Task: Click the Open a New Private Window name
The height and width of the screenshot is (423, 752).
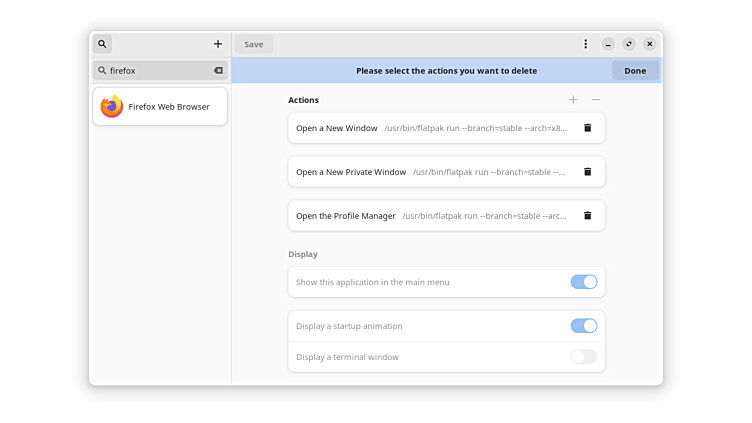Action: [x=351, y=172]
